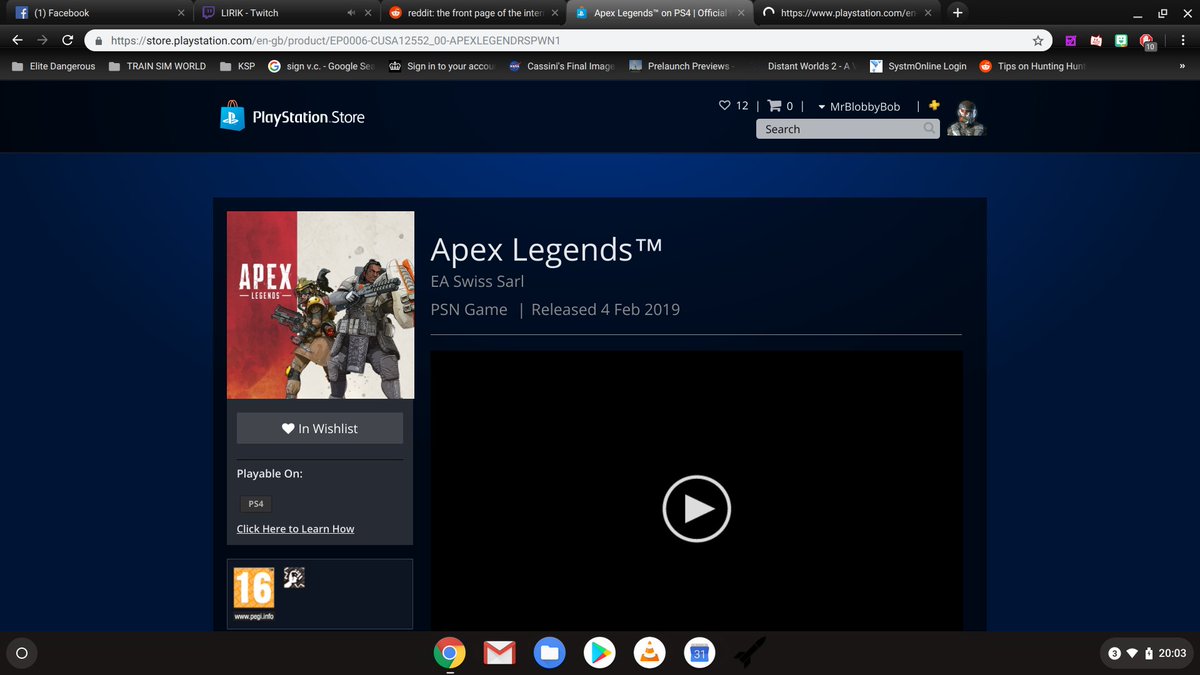This screenshot has width=1200, height=675.
Task: Click PlayStation Store logo
Action: pyautogui.click(x=292, y=116)
